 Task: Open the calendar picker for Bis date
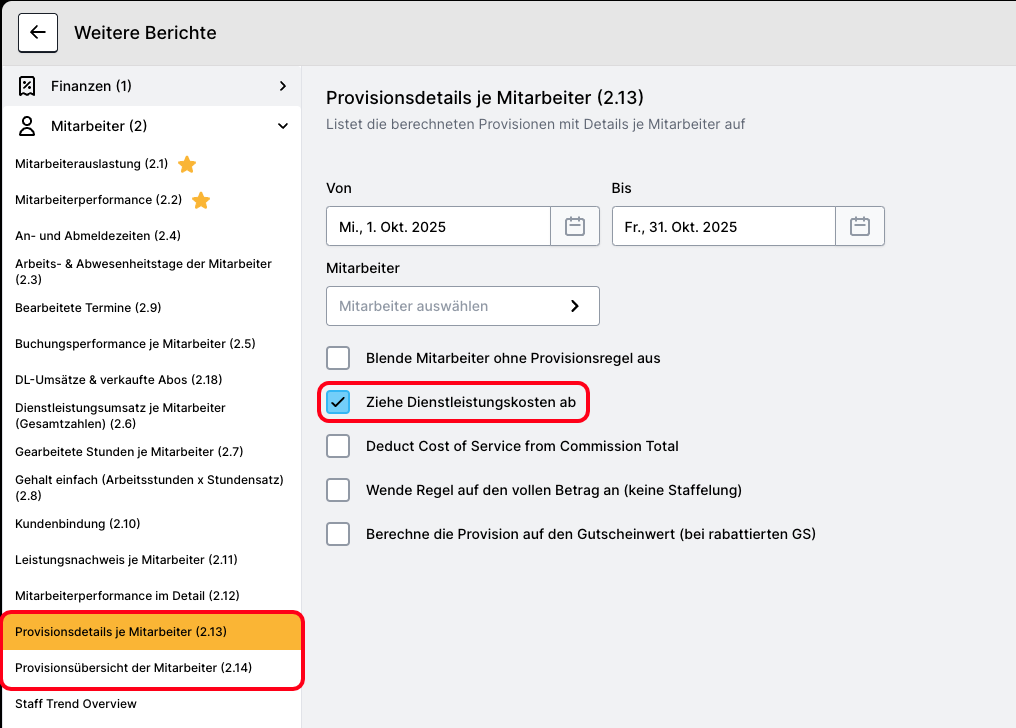click(860, 226)
